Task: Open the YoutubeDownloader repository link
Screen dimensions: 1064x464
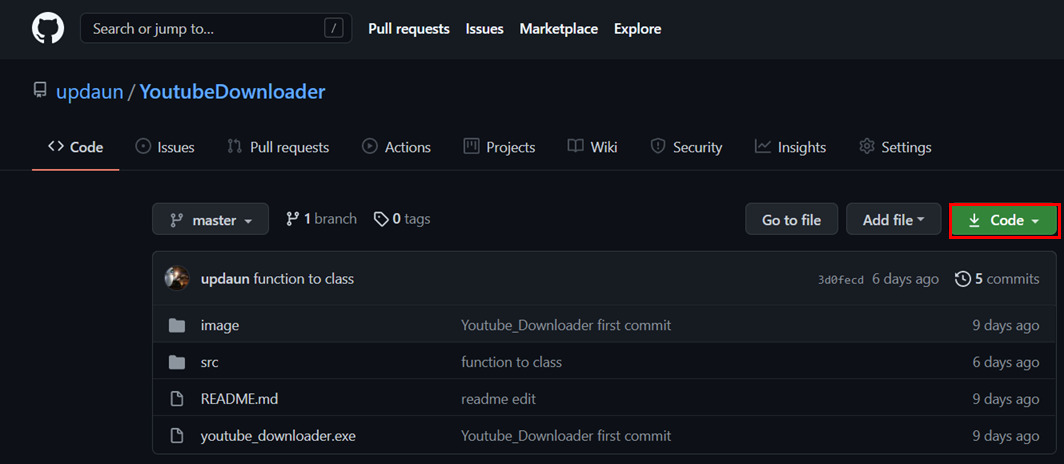Action: tap(233, 92)
